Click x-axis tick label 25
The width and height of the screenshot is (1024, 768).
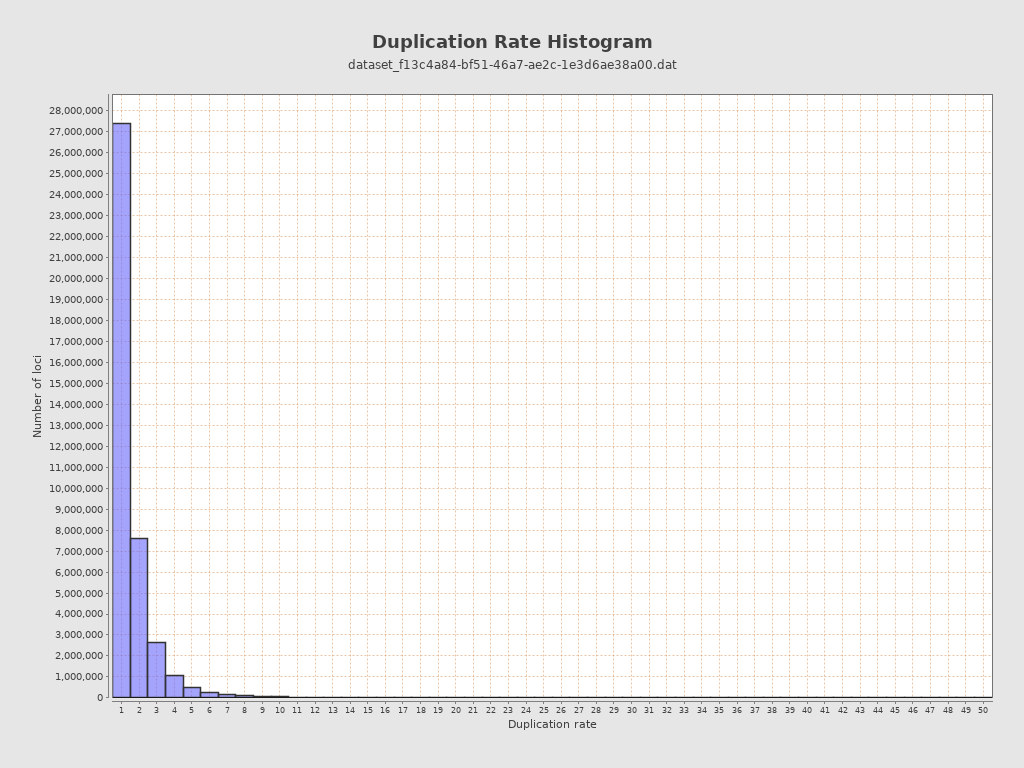point(543,710)
